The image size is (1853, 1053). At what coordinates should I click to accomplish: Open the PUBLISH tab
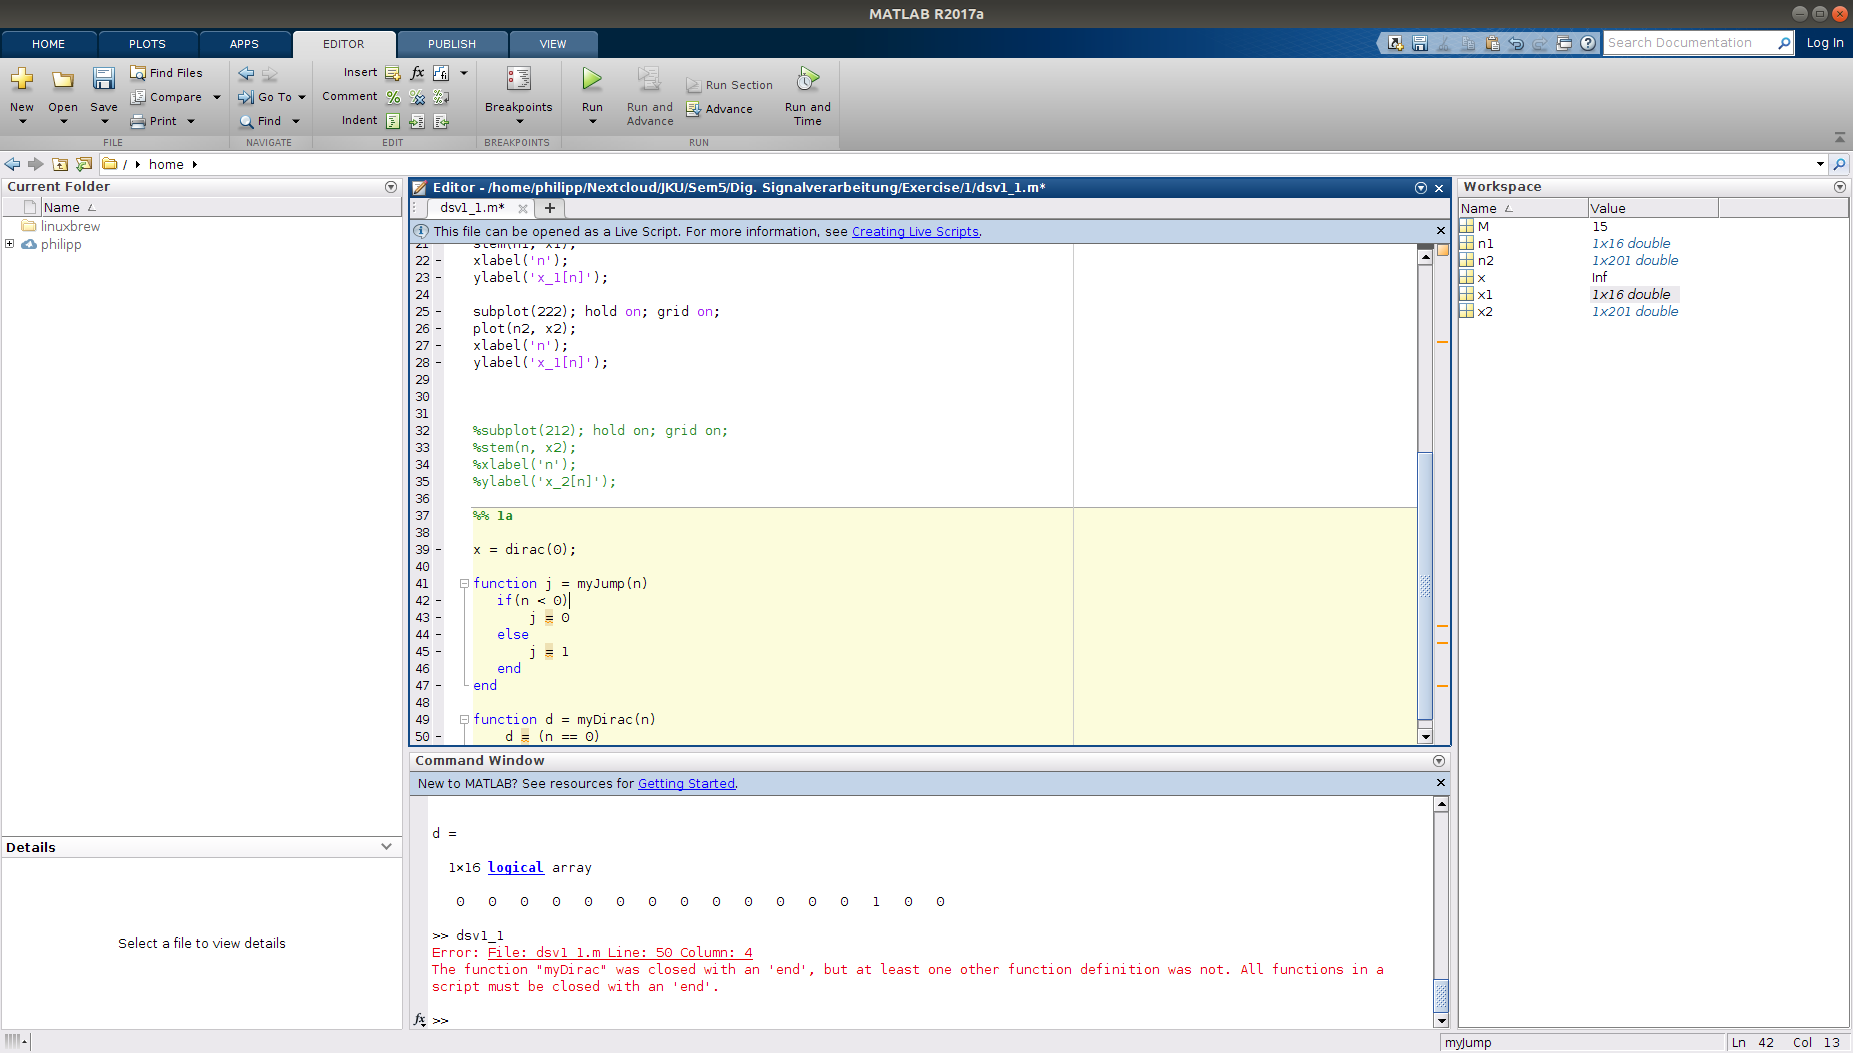(451, 44)
